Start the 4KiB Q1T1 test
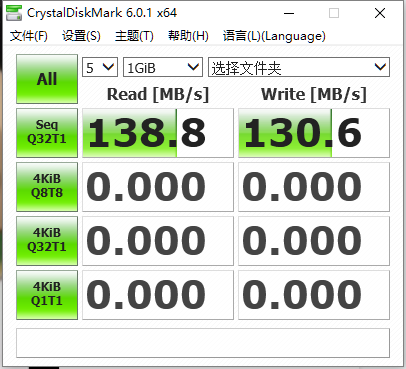 click(47, 295)
